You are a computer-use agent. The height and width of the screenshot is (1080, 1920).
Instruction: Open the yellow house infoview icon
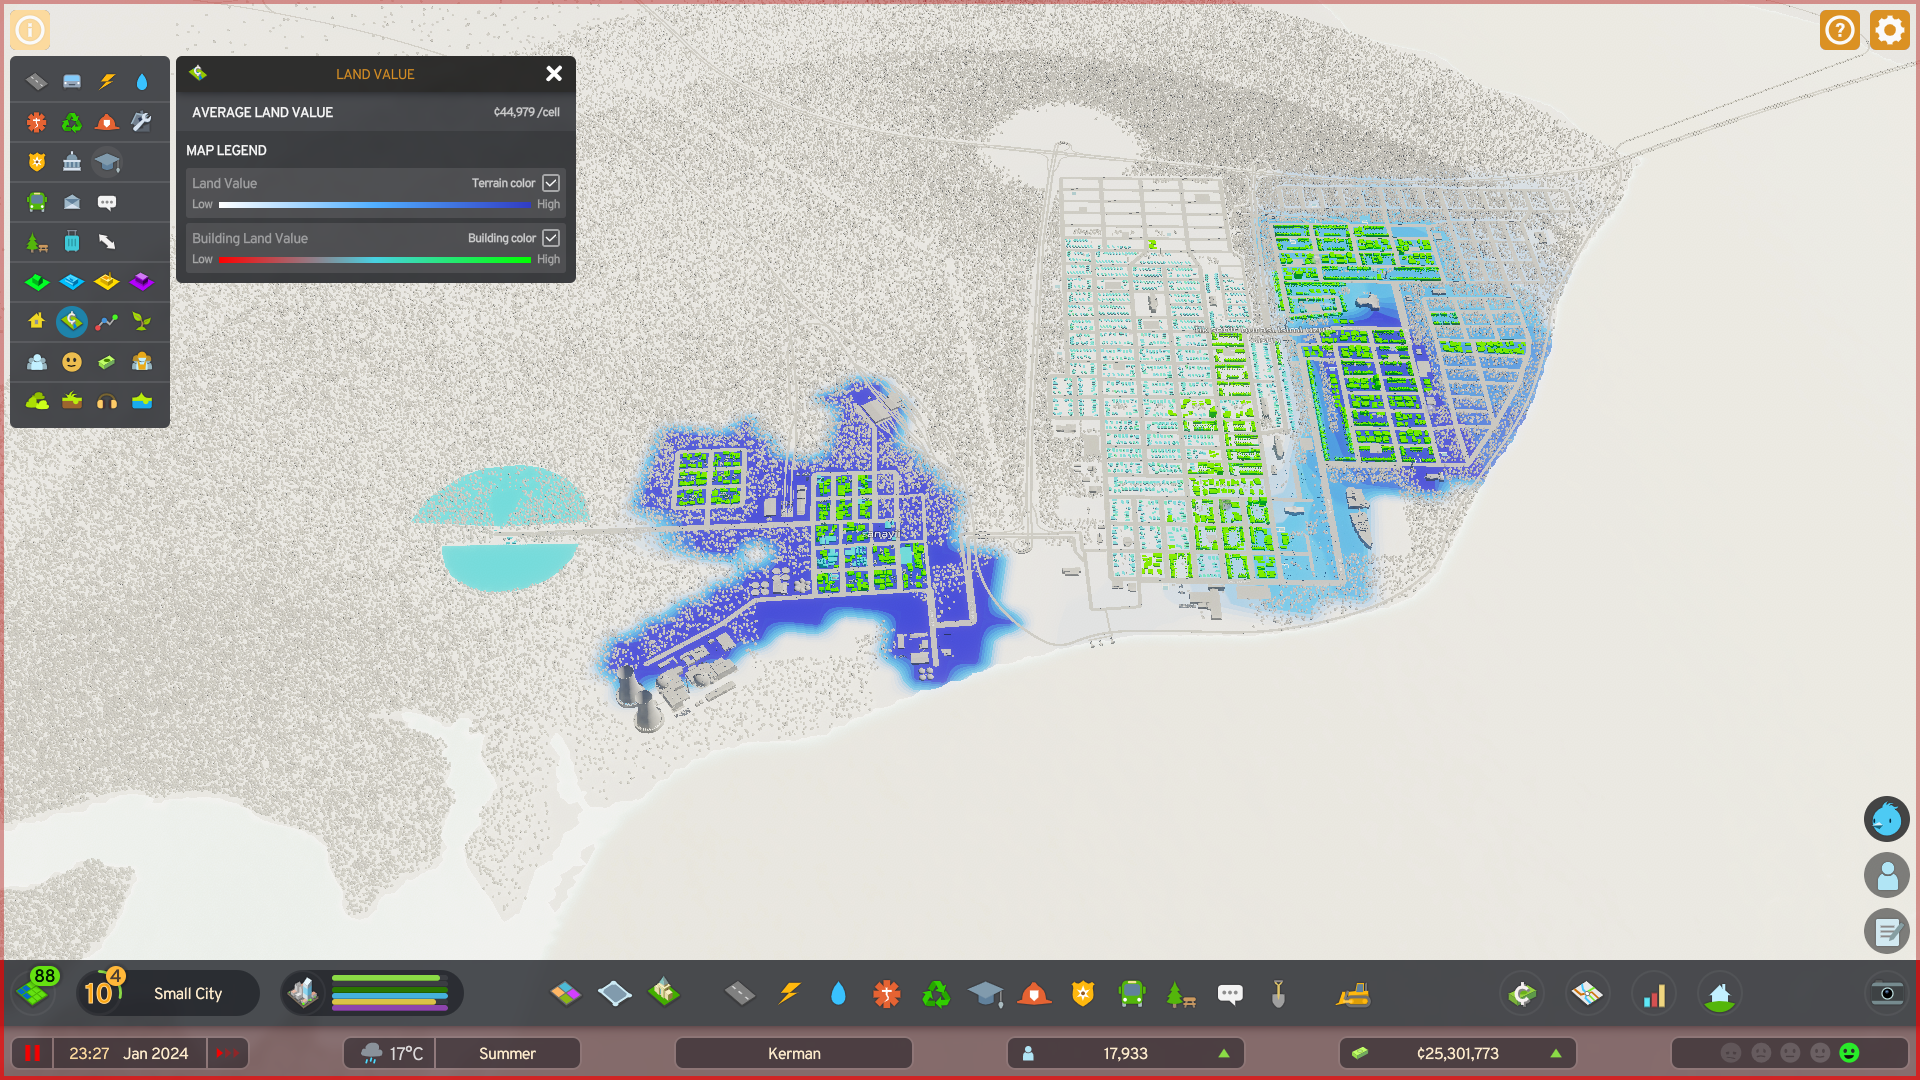tap(37, 321)
